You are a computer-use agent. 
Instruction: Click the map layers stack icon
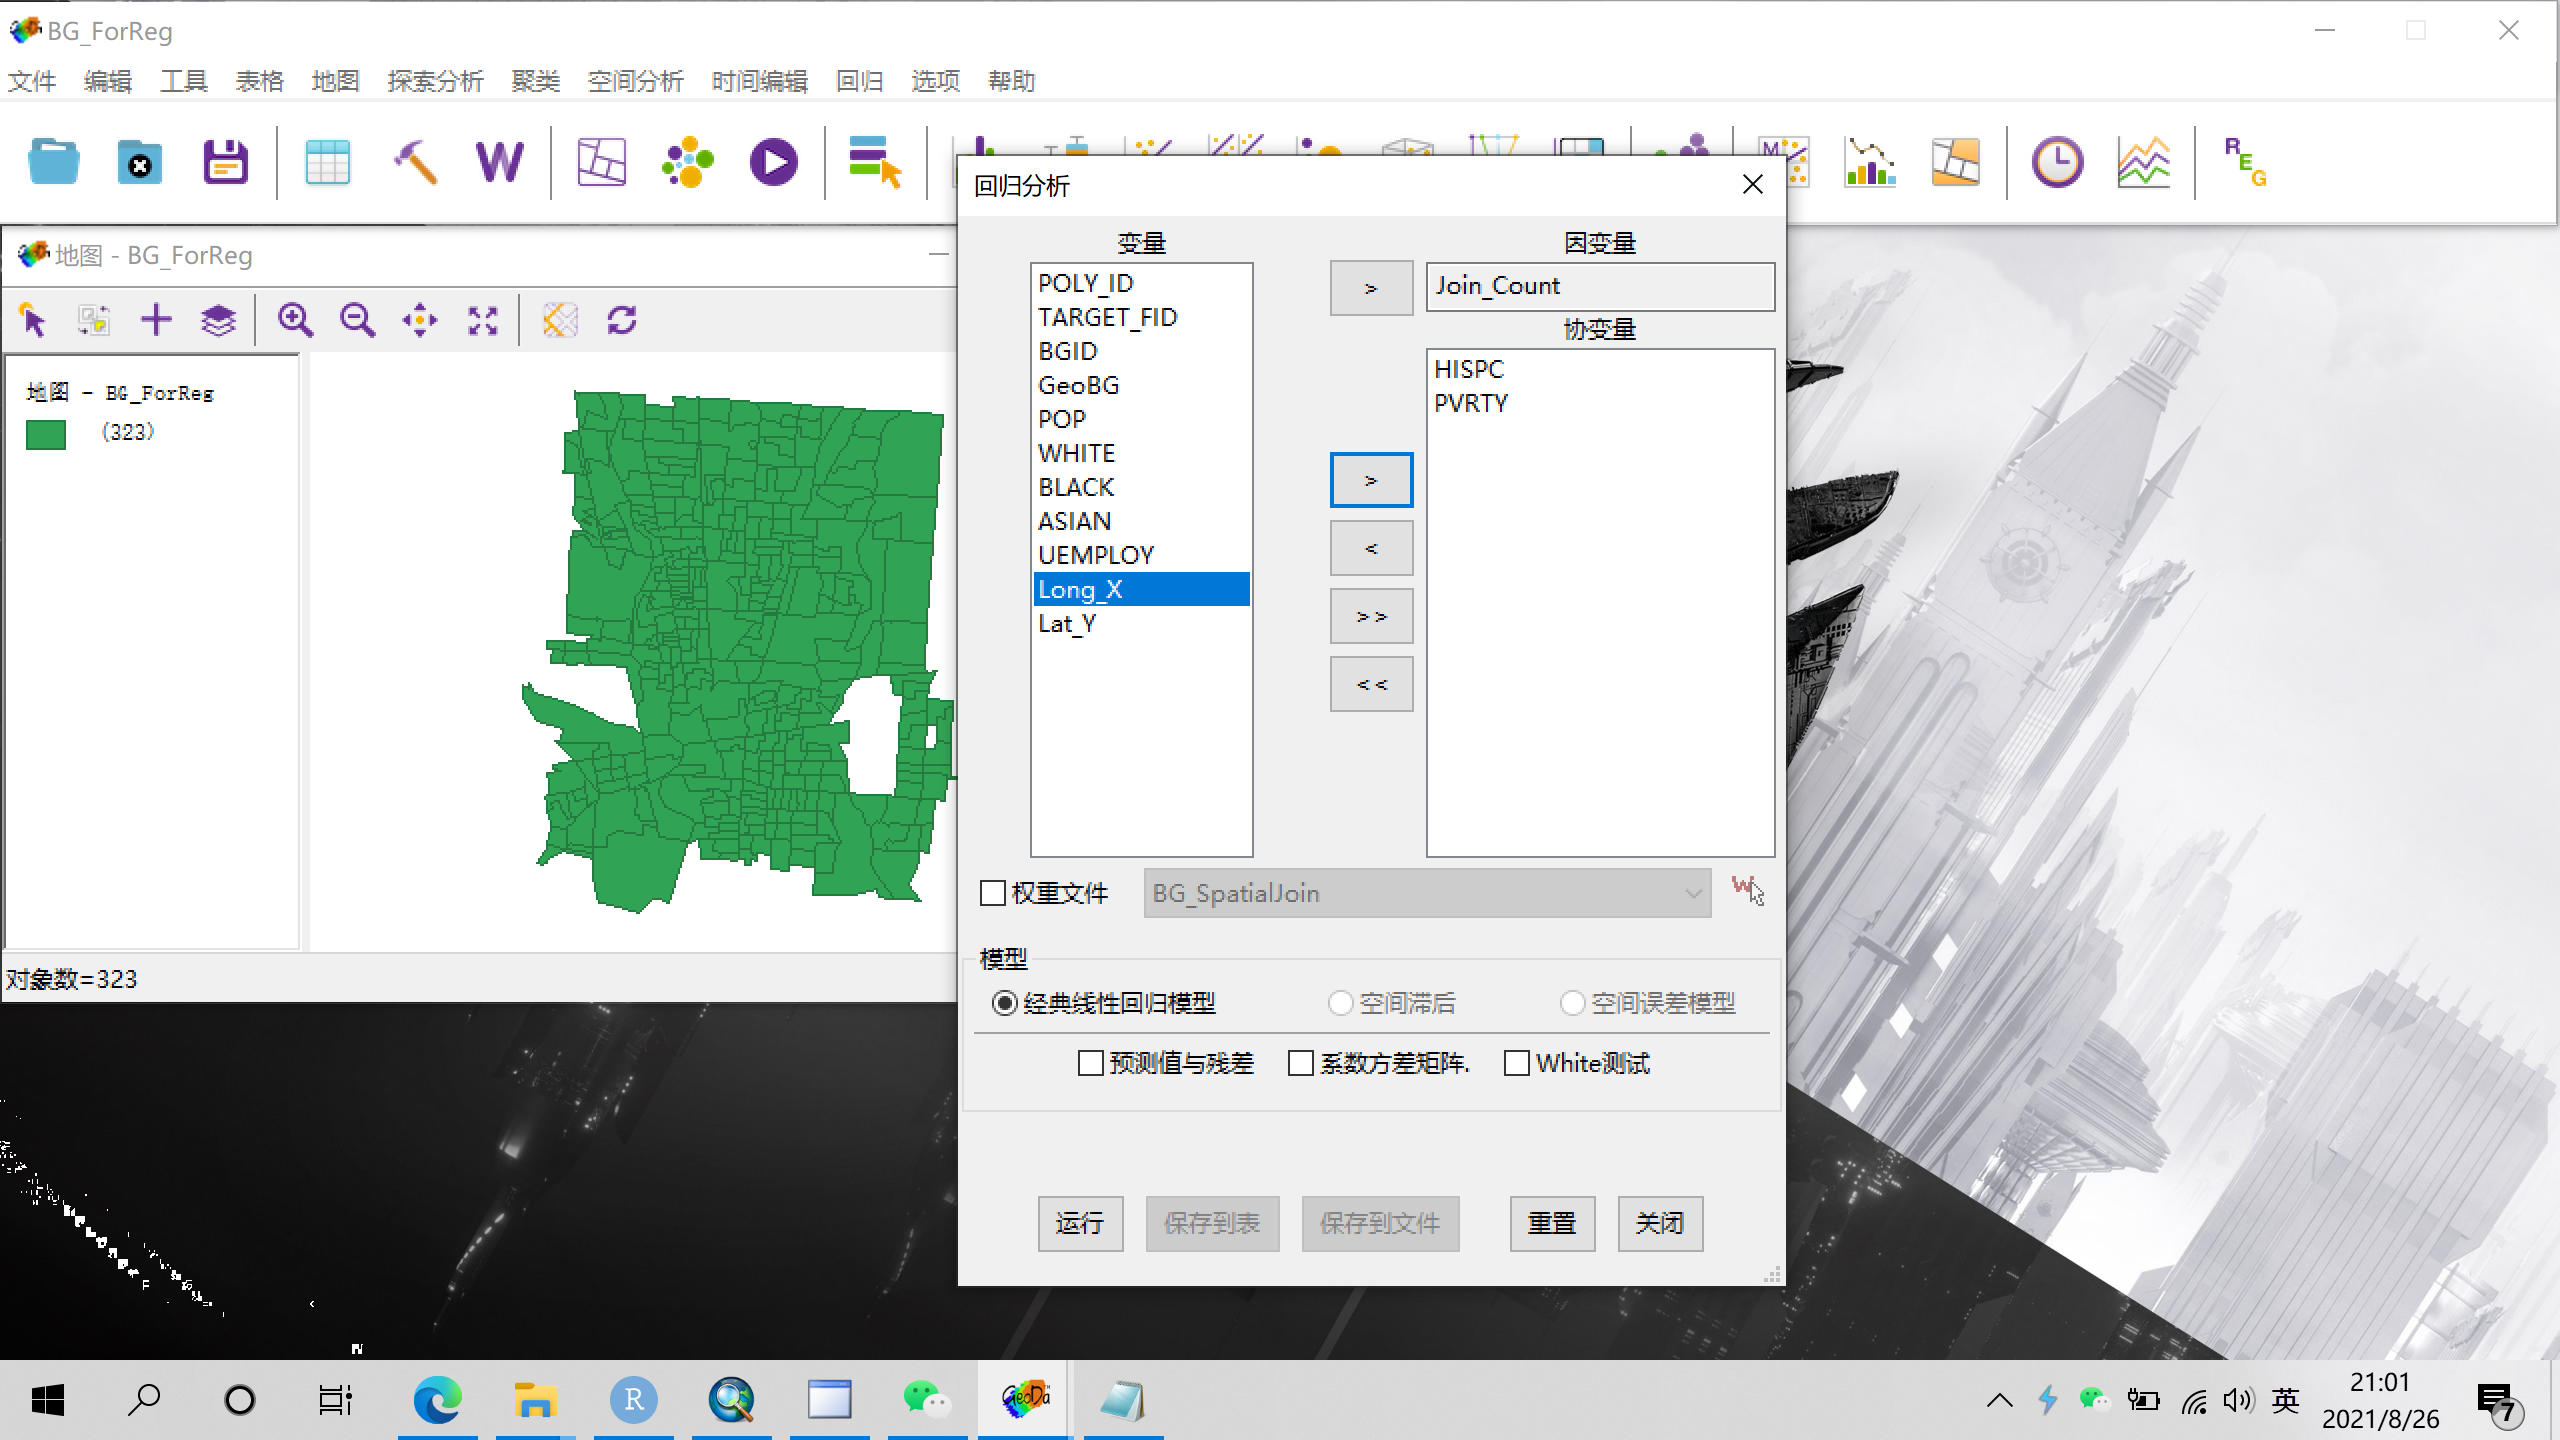tap(218, 320)
